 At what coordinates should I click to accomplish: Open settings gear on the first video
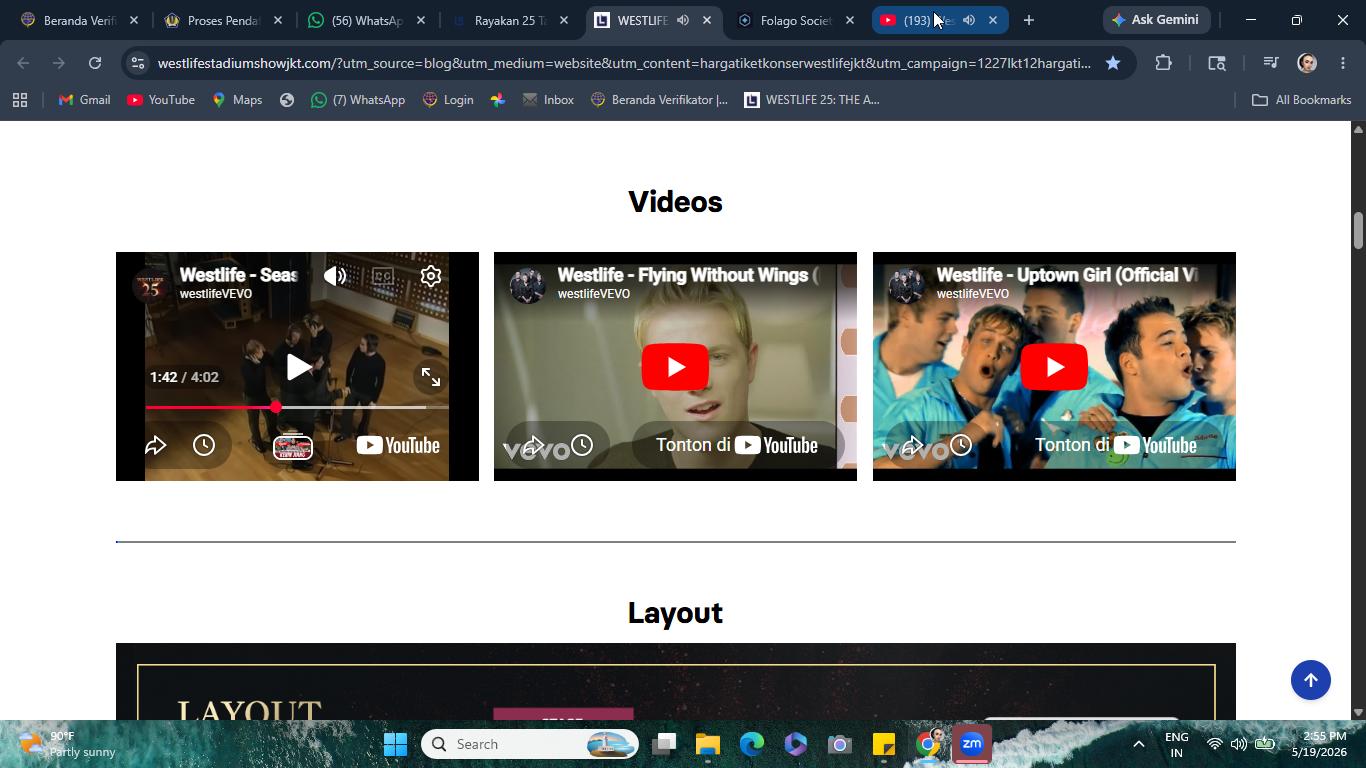point(431,276)
